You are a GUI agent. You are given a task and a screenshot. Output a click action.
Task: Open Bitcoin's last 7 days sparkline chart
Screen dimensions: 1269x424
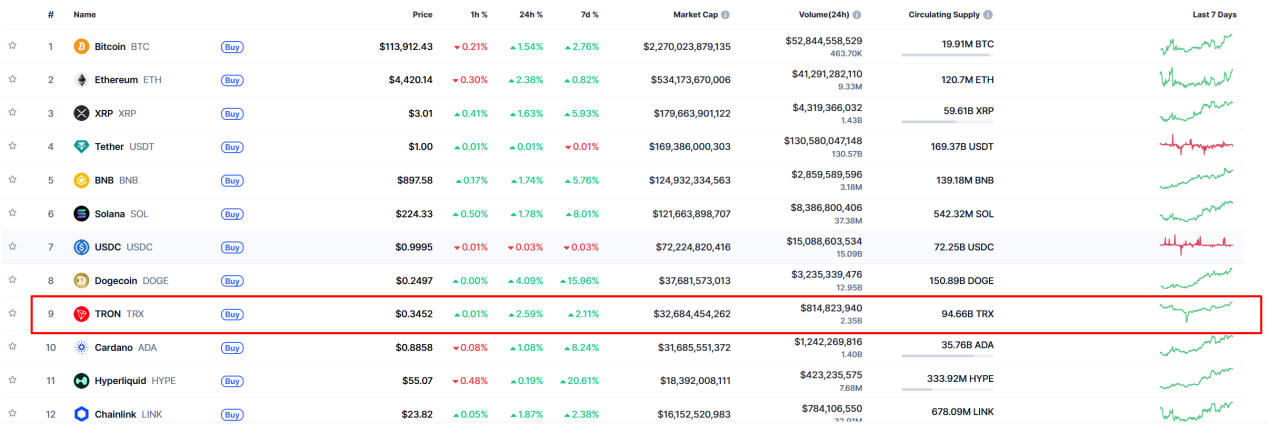coord(1196,45)
